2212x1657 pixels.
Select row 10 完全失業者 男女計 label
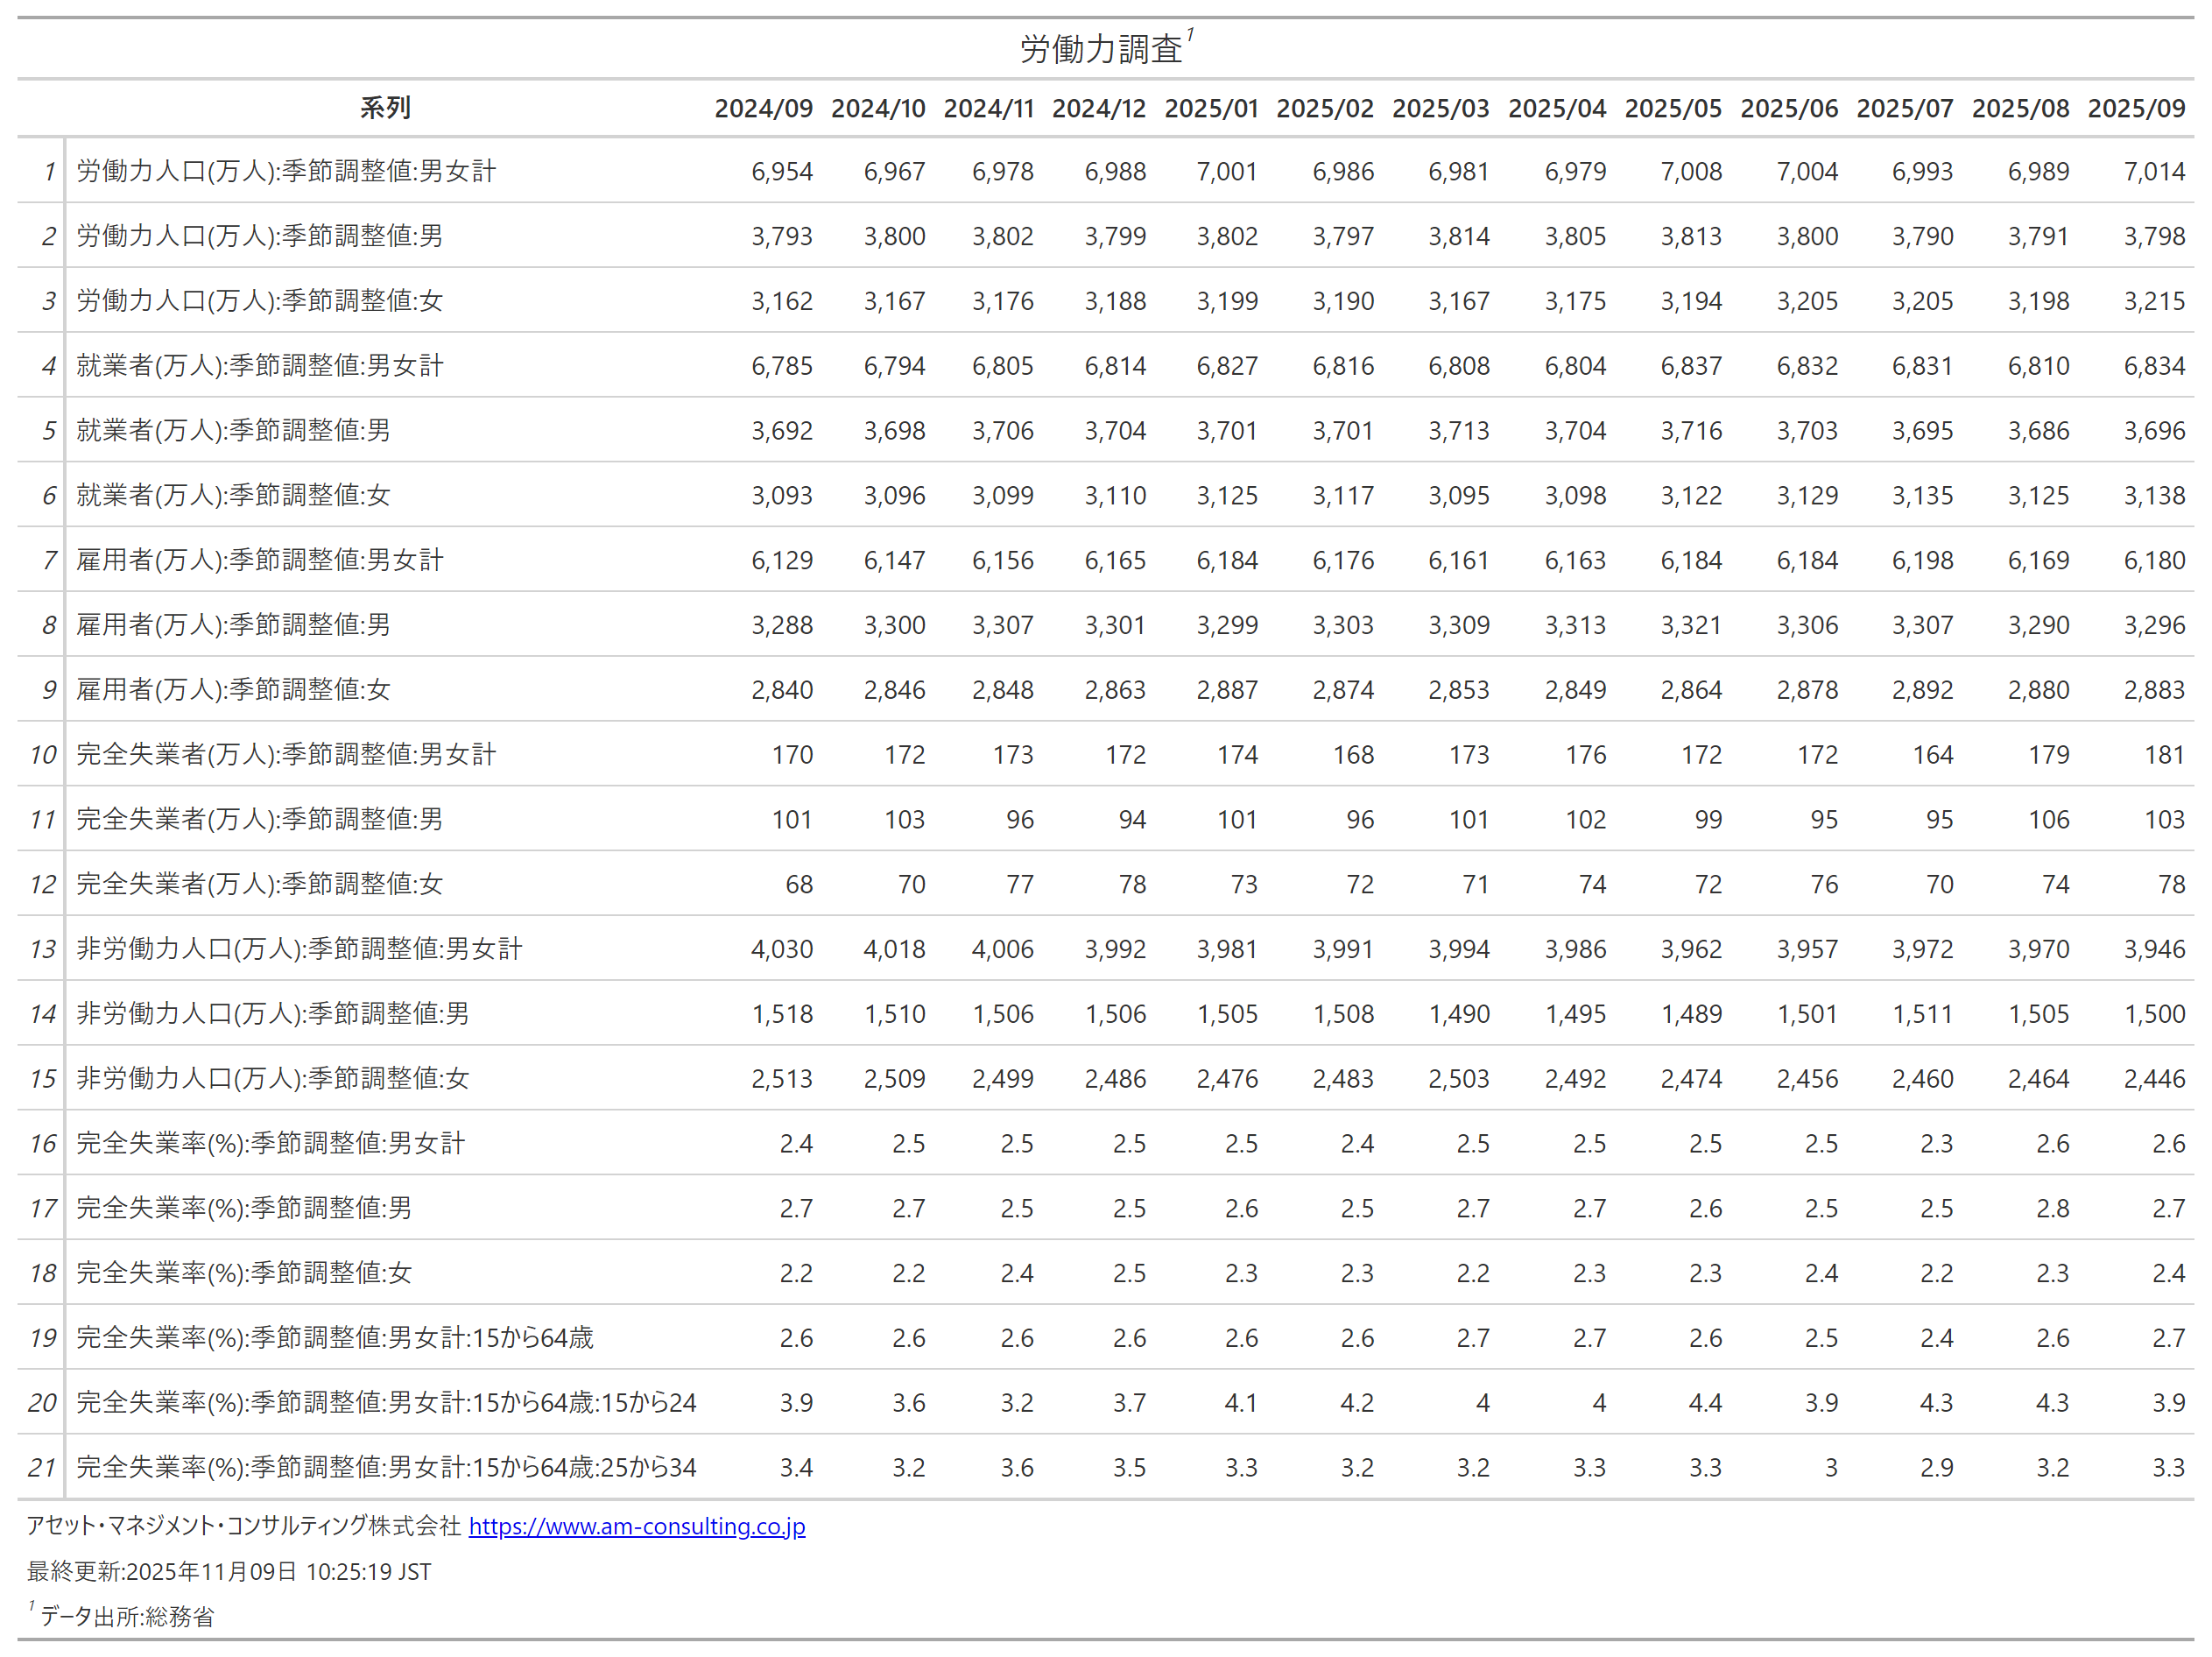tap(286, 755)
